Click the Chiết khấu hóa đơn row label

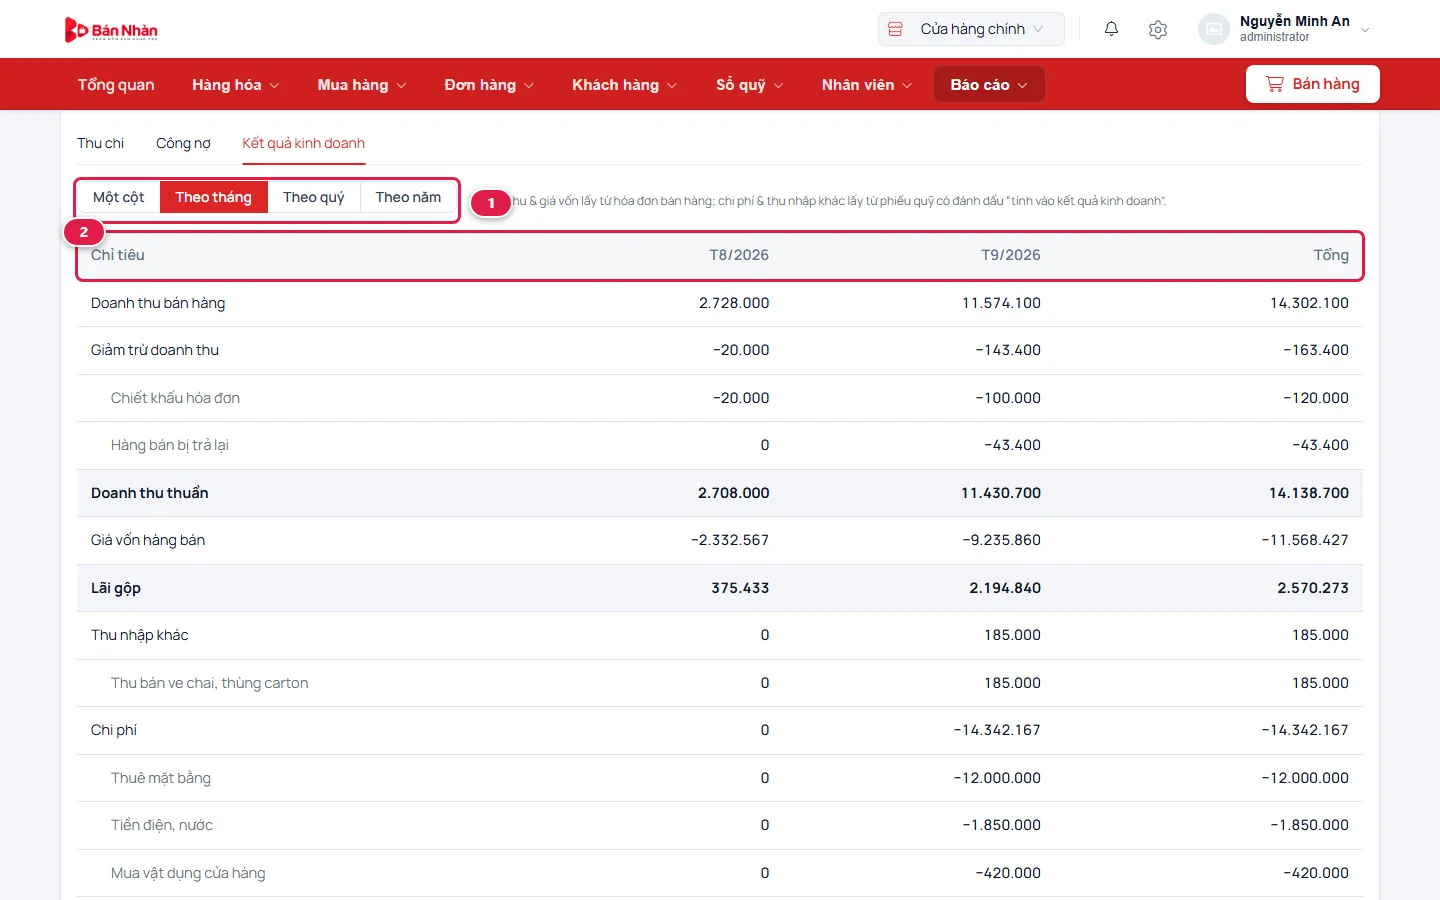pos(175,398)
